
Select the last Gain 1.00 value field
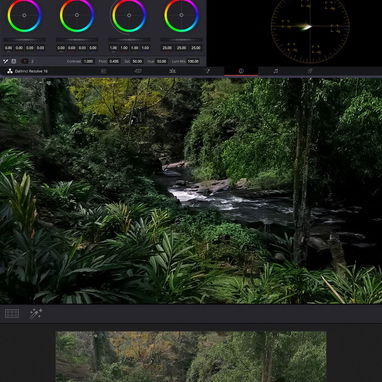coord(145,48)
